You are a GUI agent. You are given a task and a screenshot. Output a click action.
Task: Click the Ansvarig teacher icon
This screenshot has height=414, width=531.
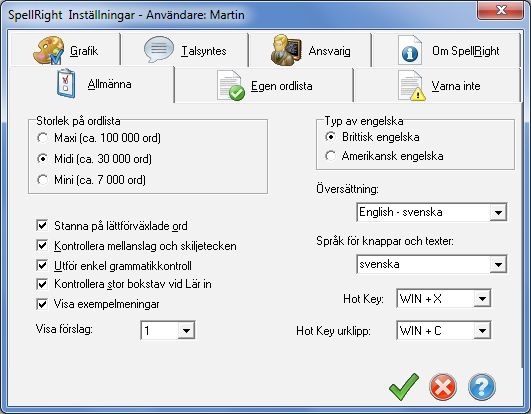[x=286, y=50]
